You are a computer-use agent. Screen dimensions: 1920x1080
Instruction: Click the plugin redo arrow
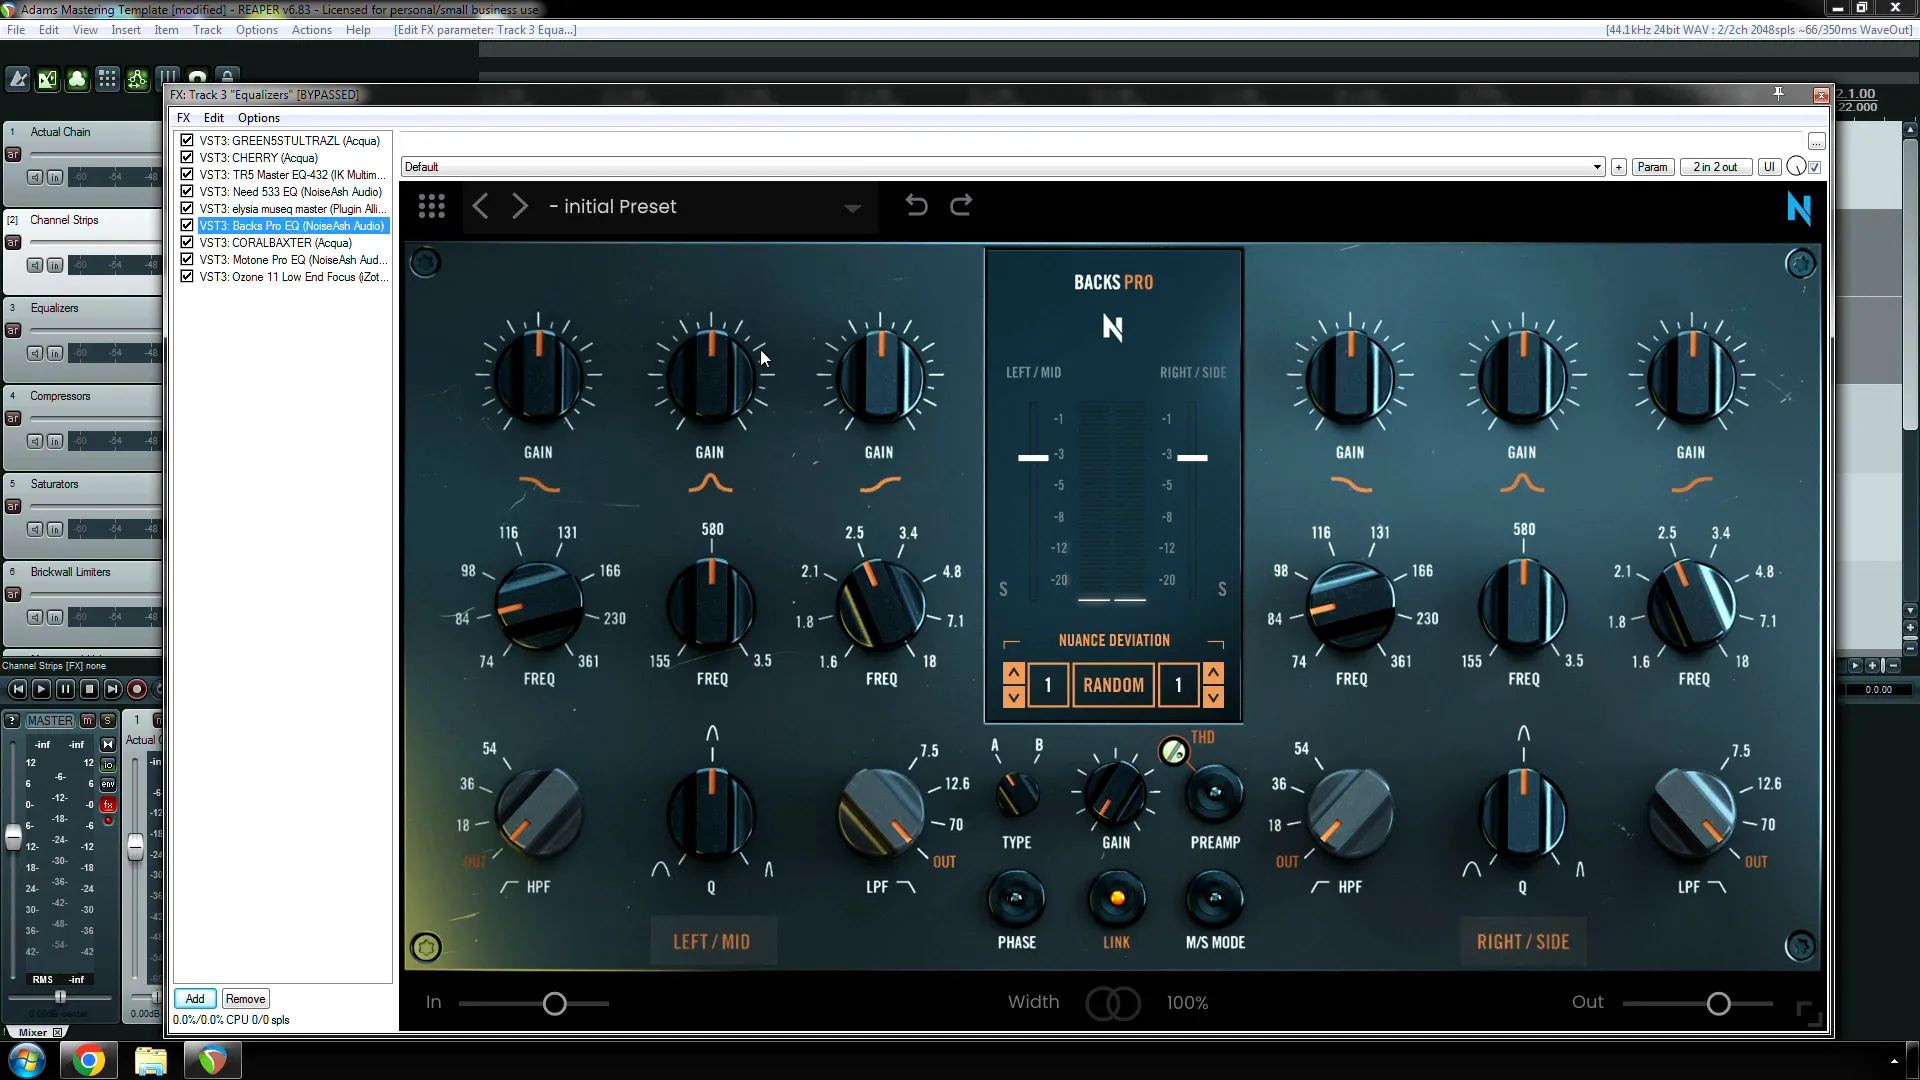pyautogui.click(x=961, y=206)
